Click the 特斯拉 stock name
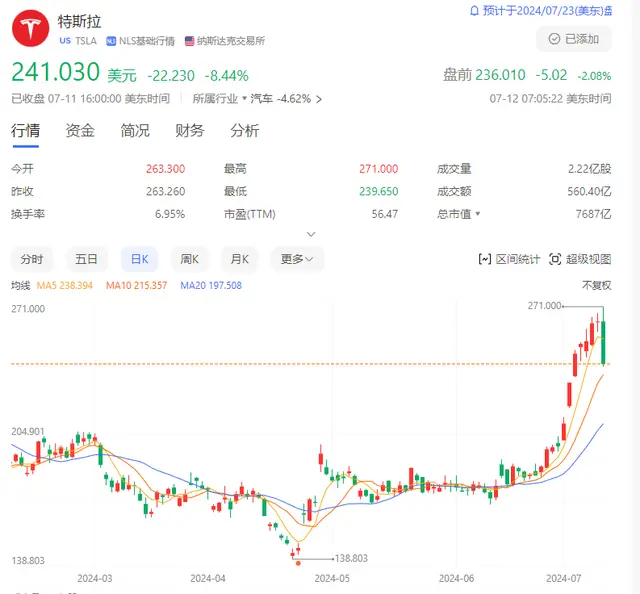The image size is (640, 594). tap(79, 22)
